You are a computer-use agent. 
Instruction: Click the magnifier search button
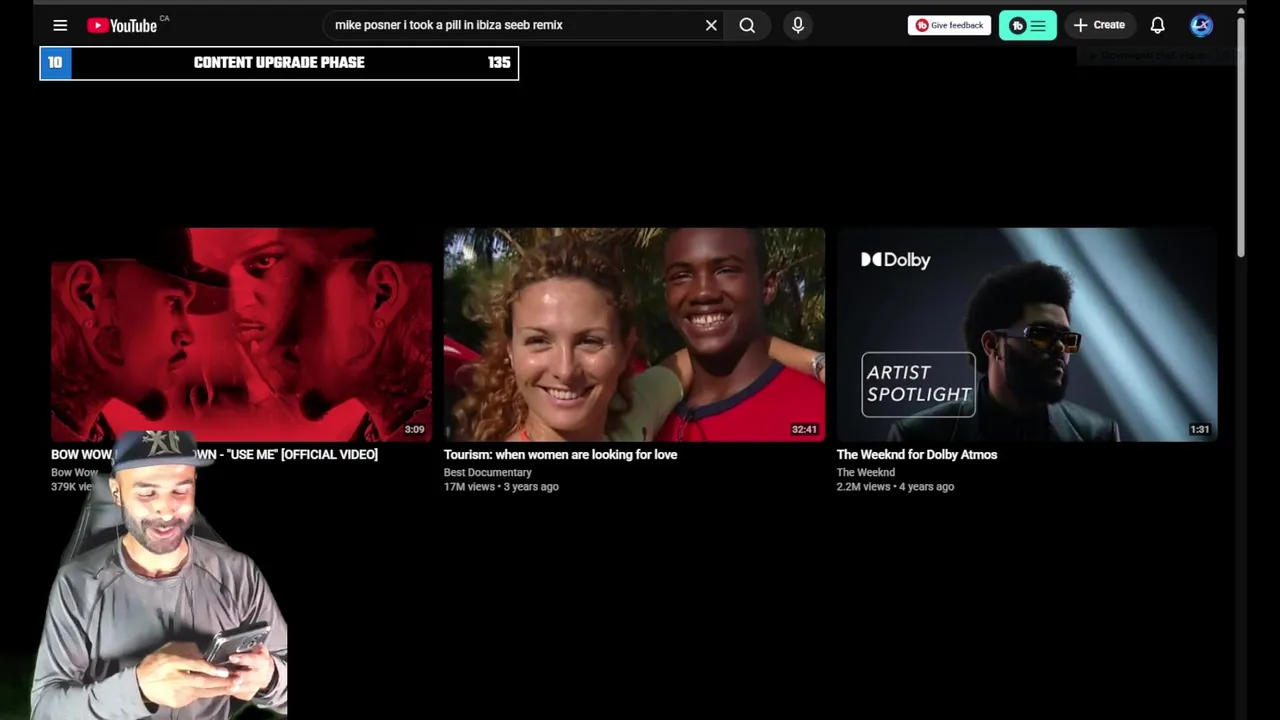pos(747,25)
